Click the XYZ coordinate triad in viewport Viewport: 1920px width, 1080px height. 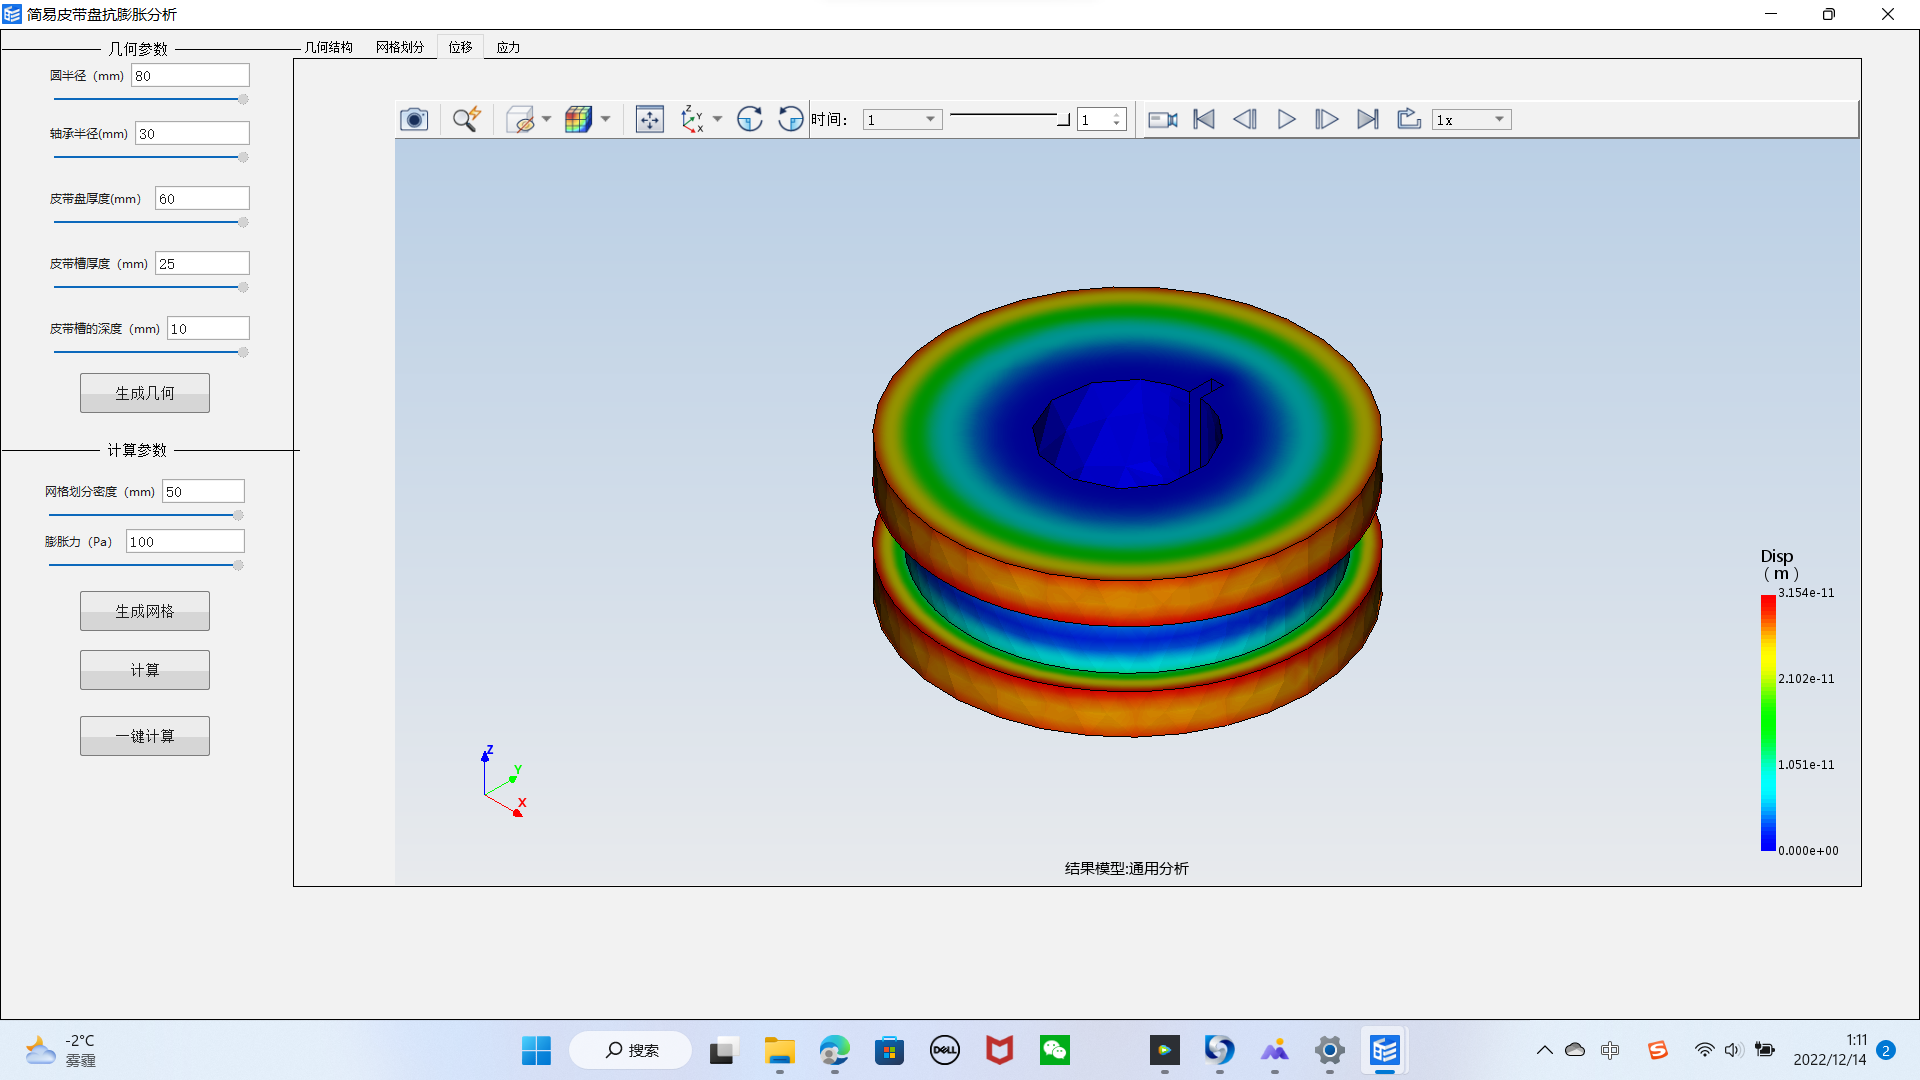[504, 781]
